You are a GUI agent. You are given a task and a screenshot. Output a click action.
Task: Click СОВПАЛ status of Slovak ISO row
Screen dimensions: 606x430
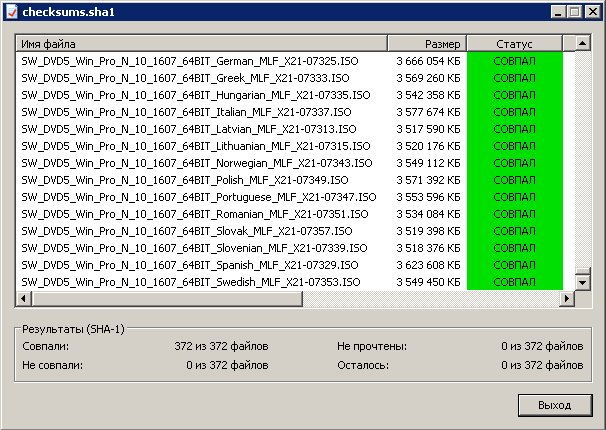(514, 231)
